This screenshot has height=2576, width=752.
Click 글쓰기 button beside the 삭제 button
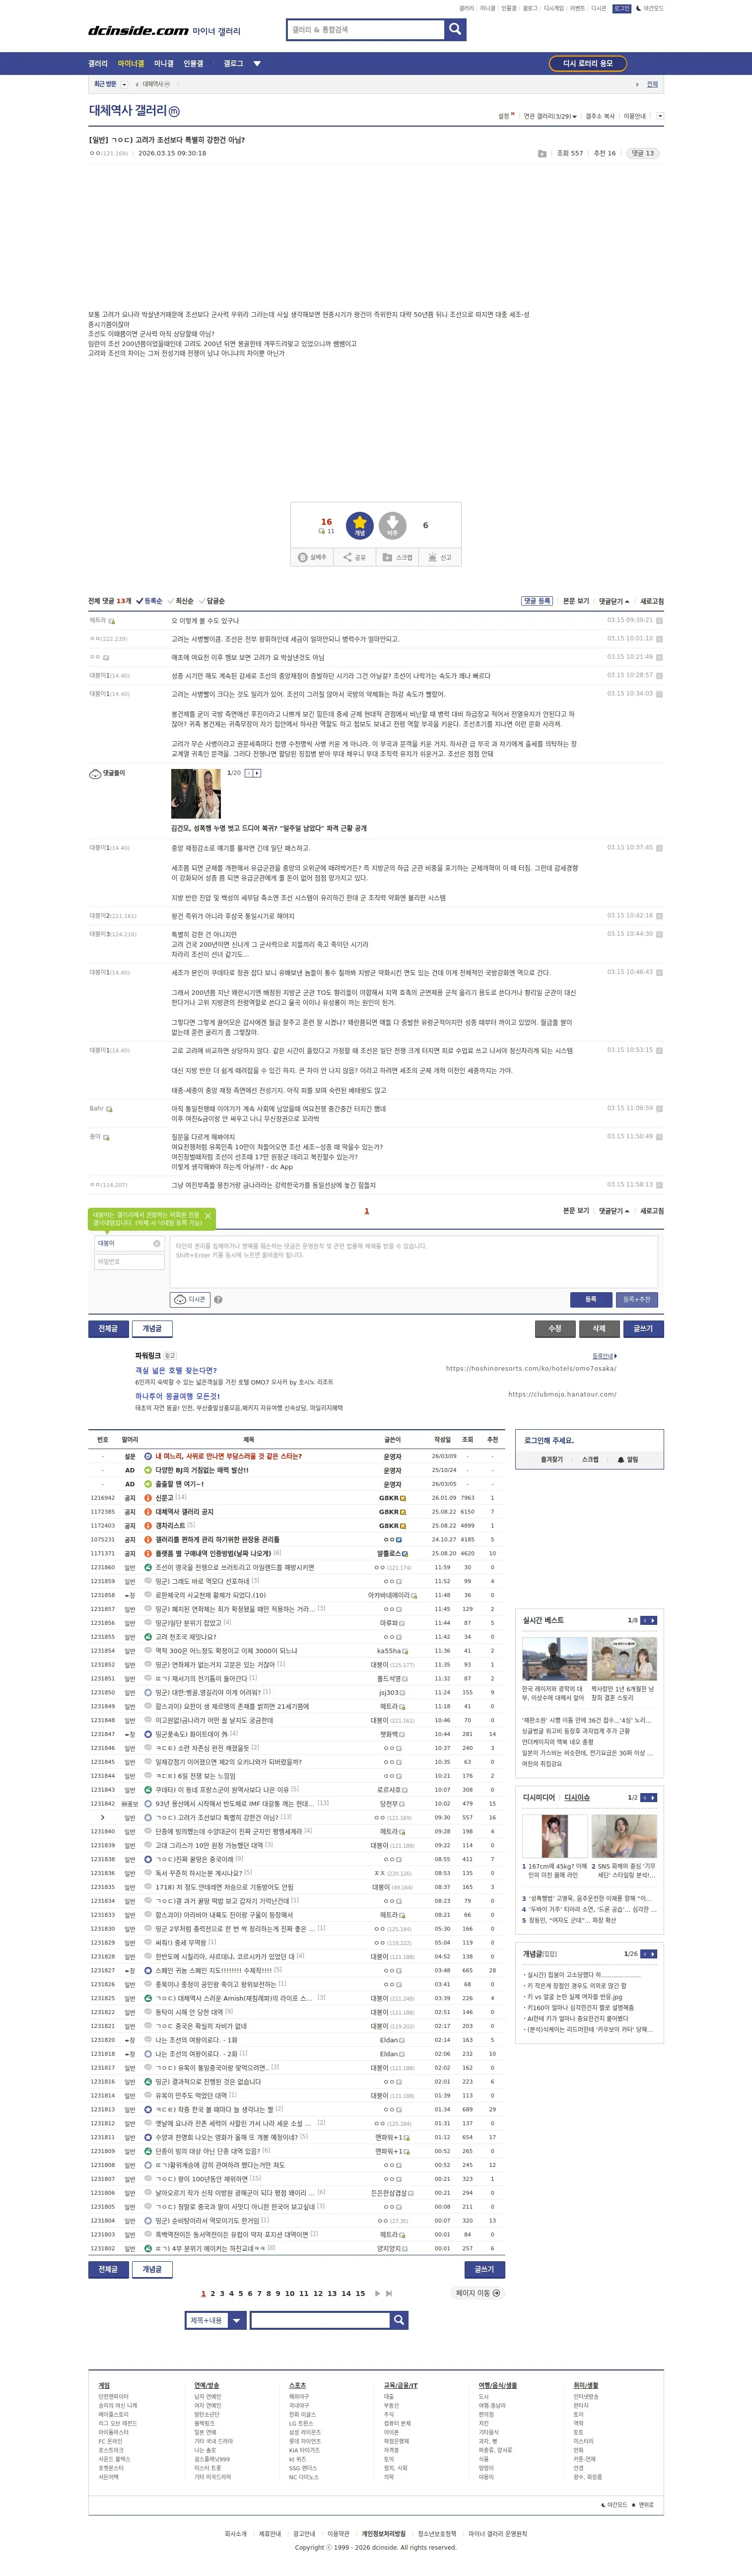tap(643, 1328)
